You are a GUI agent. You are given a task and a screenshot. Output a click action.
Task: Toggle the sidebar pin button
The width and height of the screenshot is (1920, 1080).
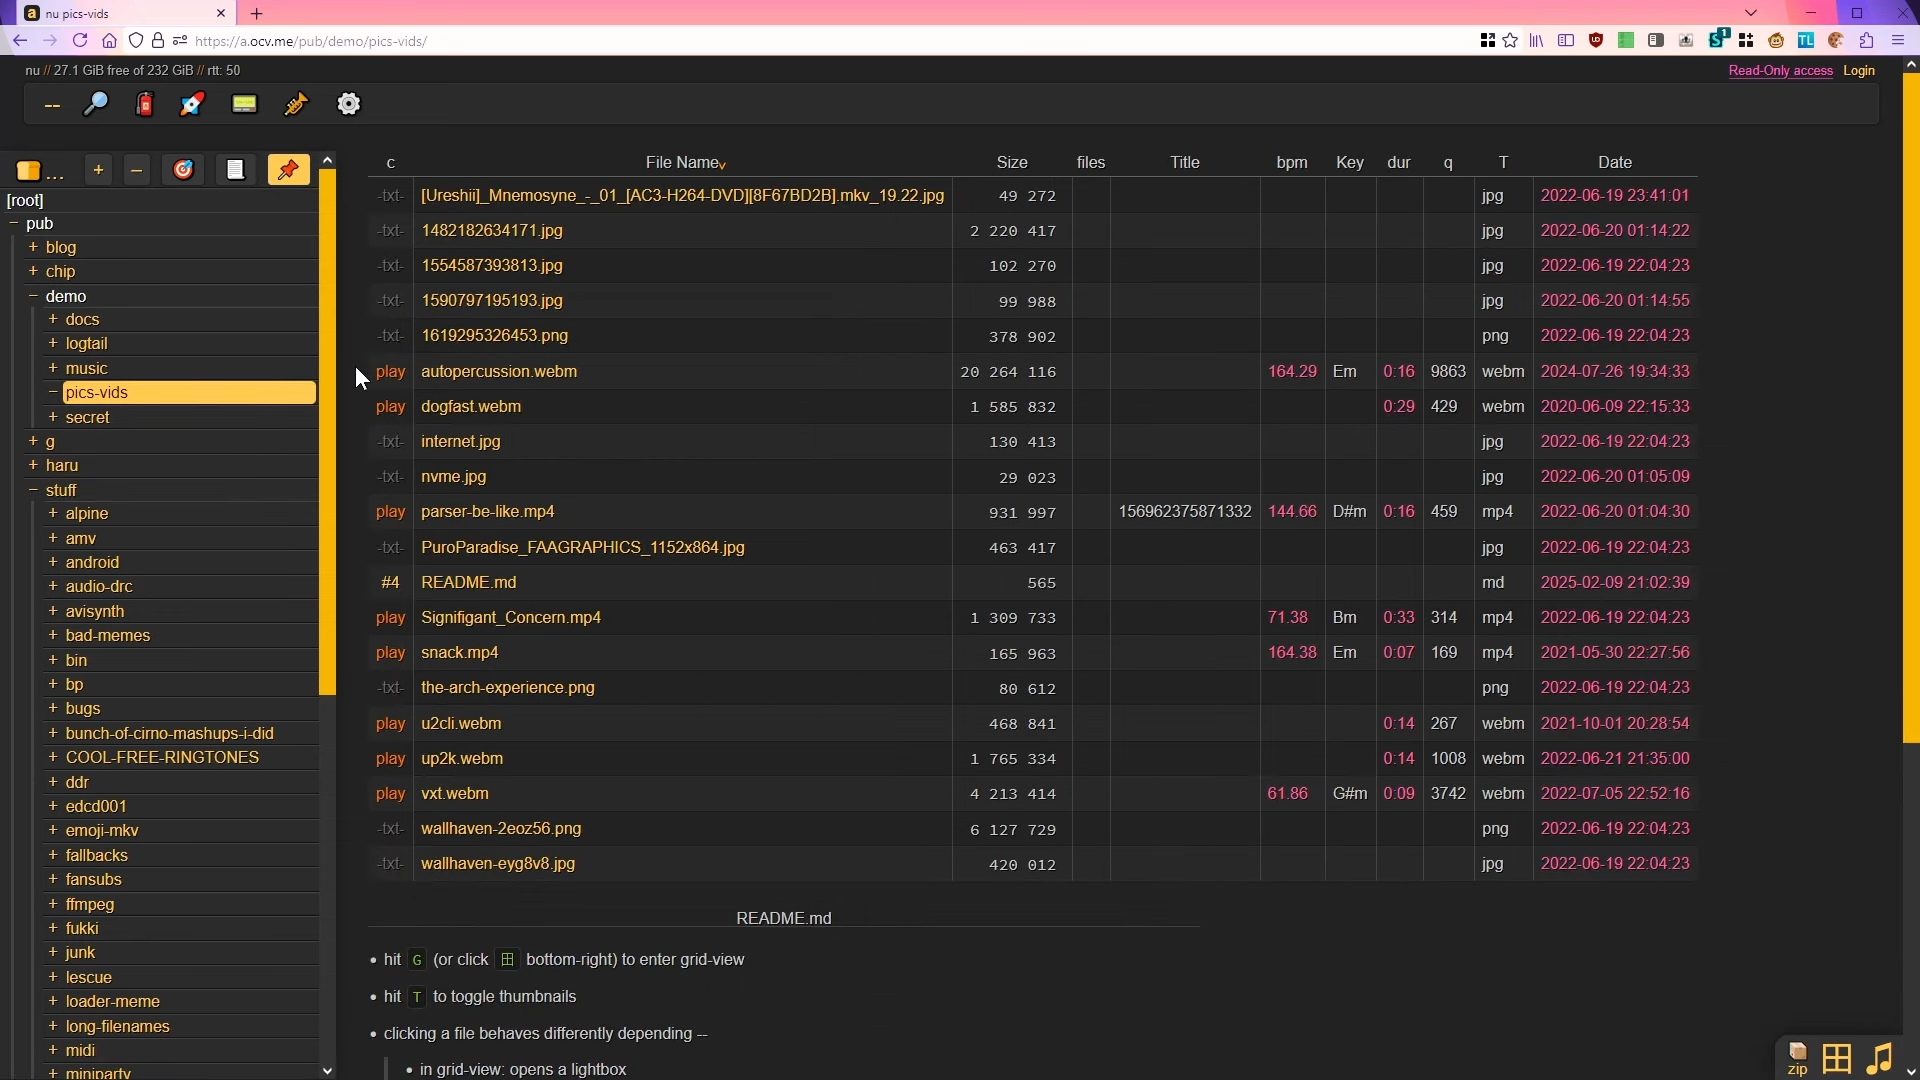click(x=288, y=170)
